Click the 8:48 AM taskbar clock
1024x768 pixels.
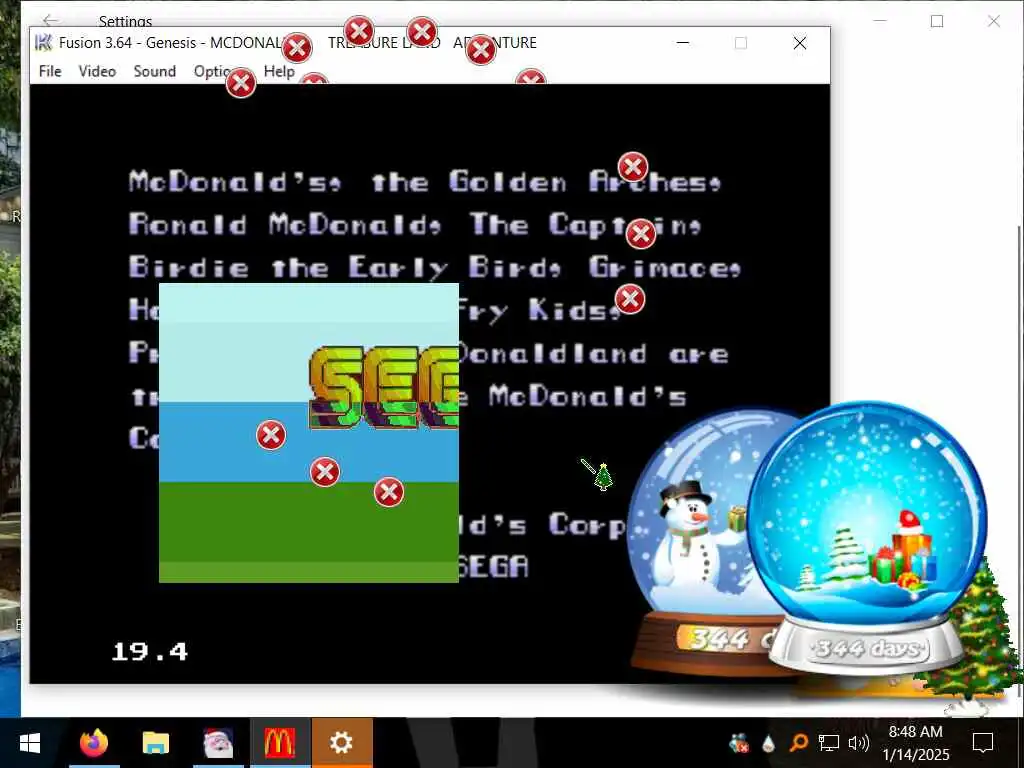(x=916, y=743)
